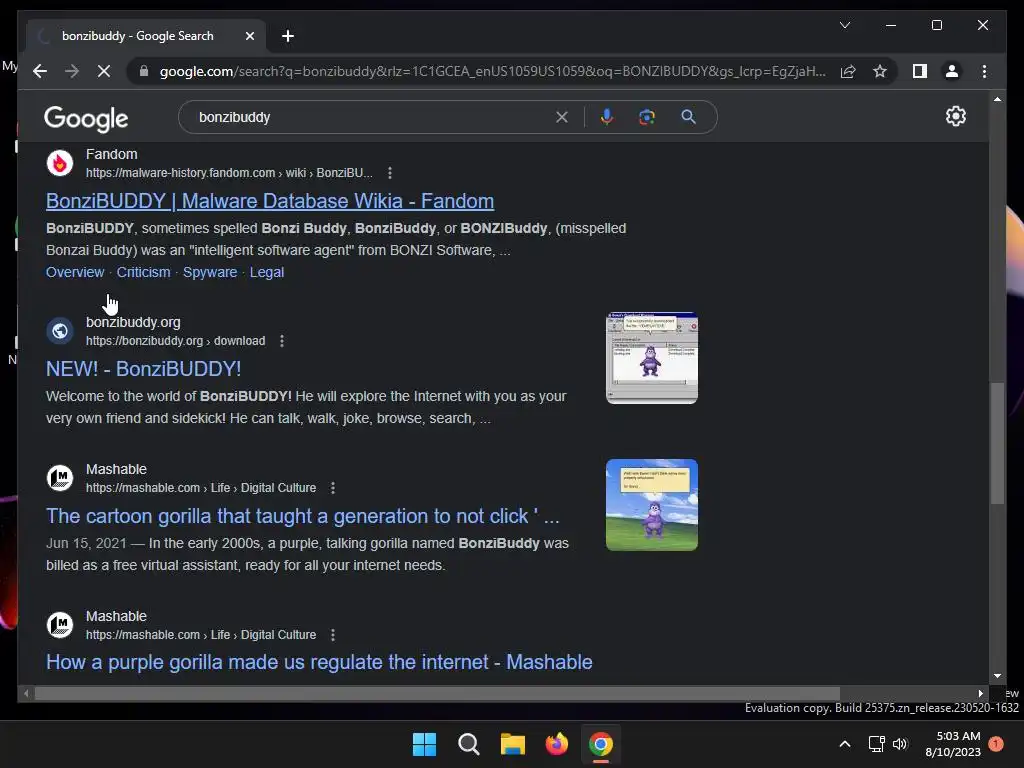Open Google quick settings gear

click(955, 116)
